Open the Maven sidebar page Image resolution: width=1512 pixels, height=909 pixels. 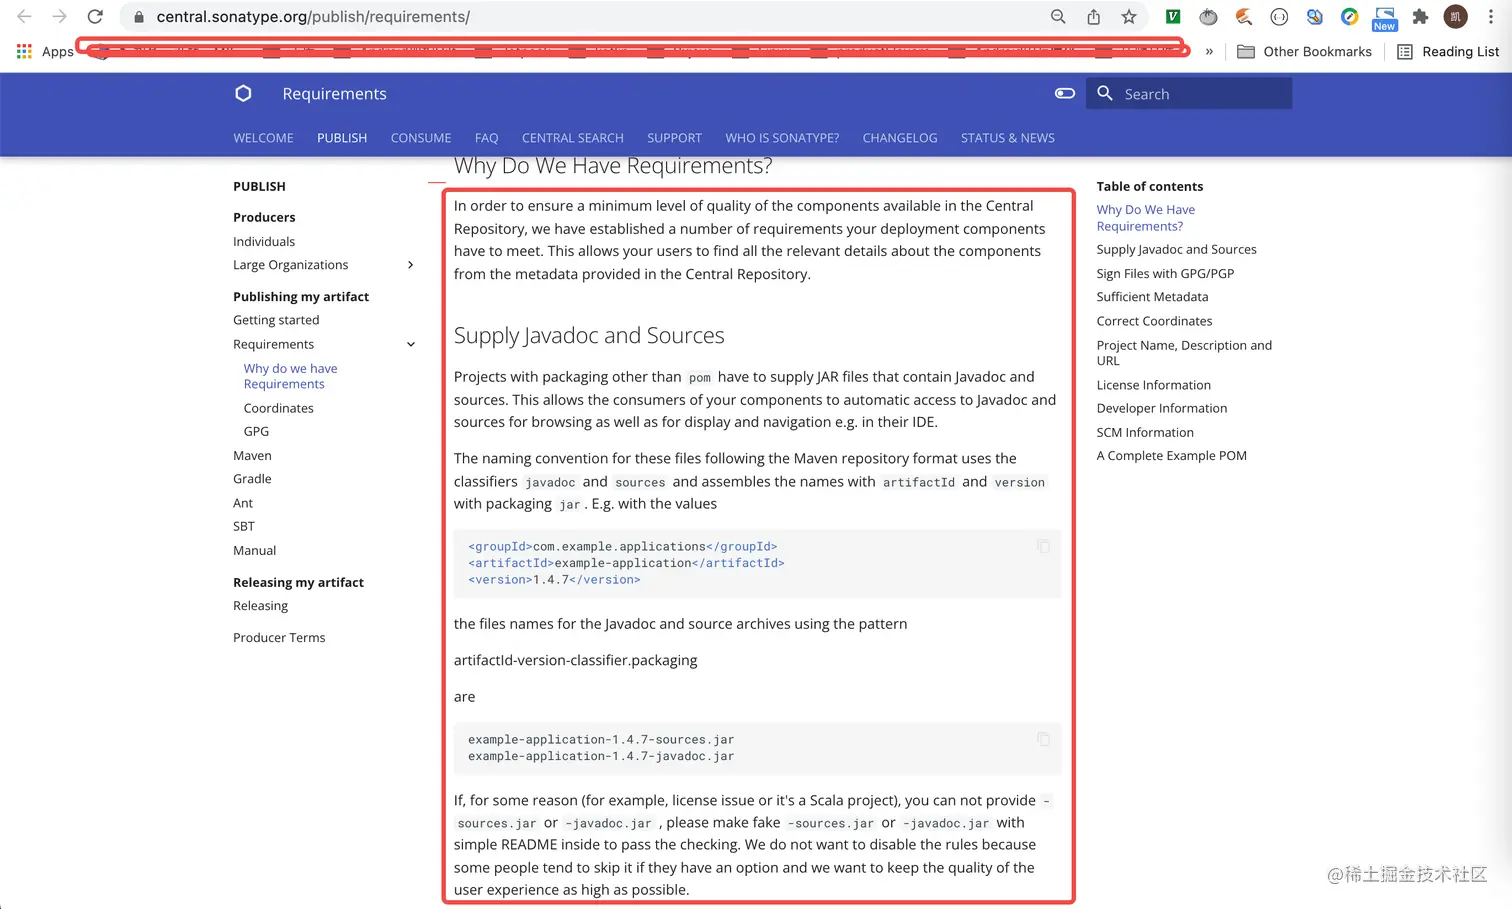(252, 455)
